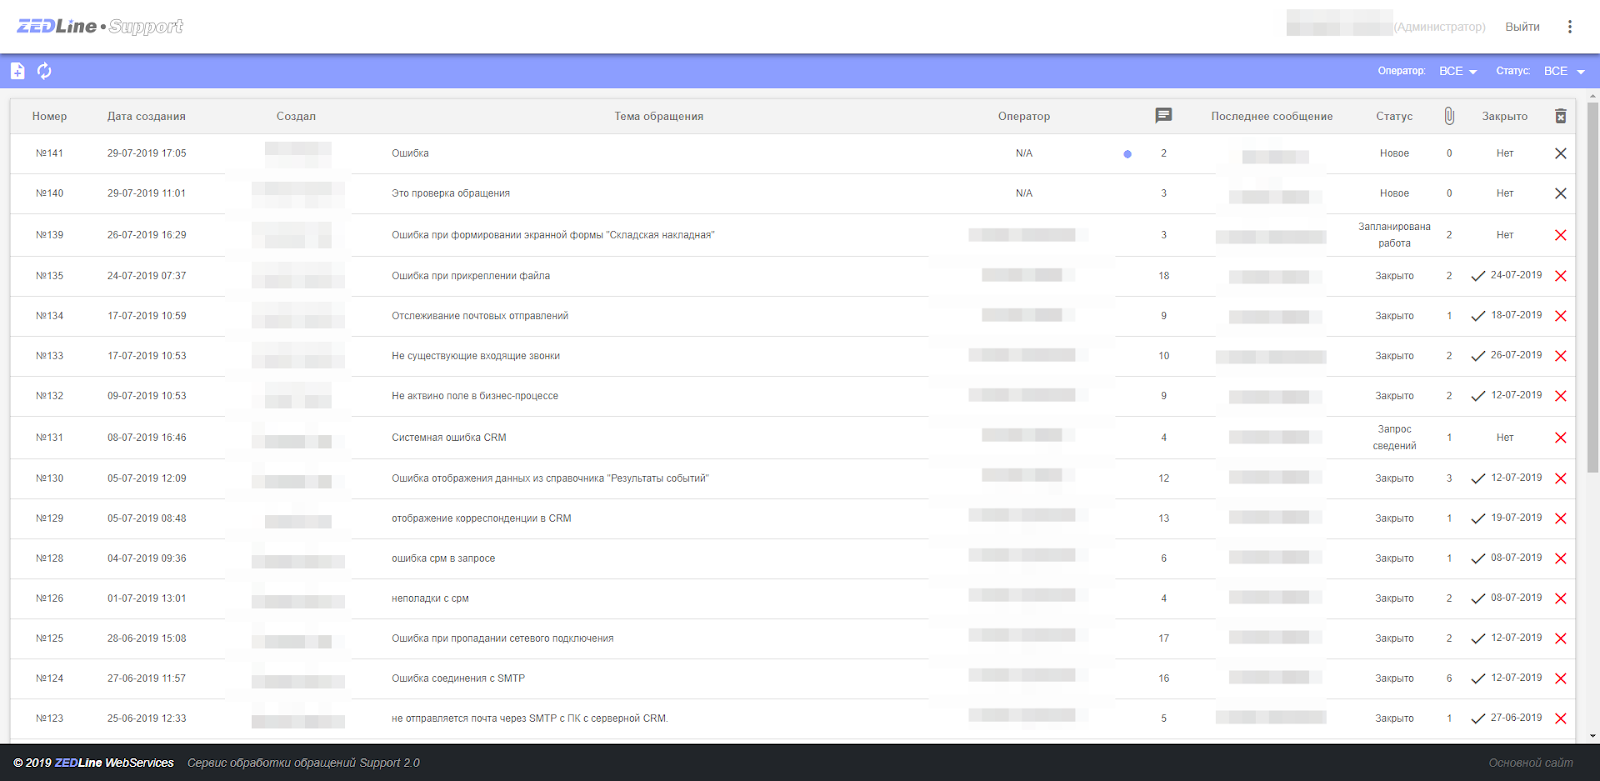Create a new ticket with the add-document icon

pyautogui.click(x=17, y=71)
